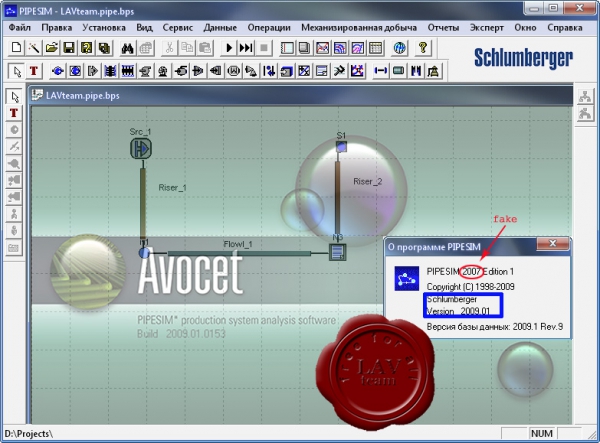Select the red T tool in left sidebar

(x=14, y=113)
